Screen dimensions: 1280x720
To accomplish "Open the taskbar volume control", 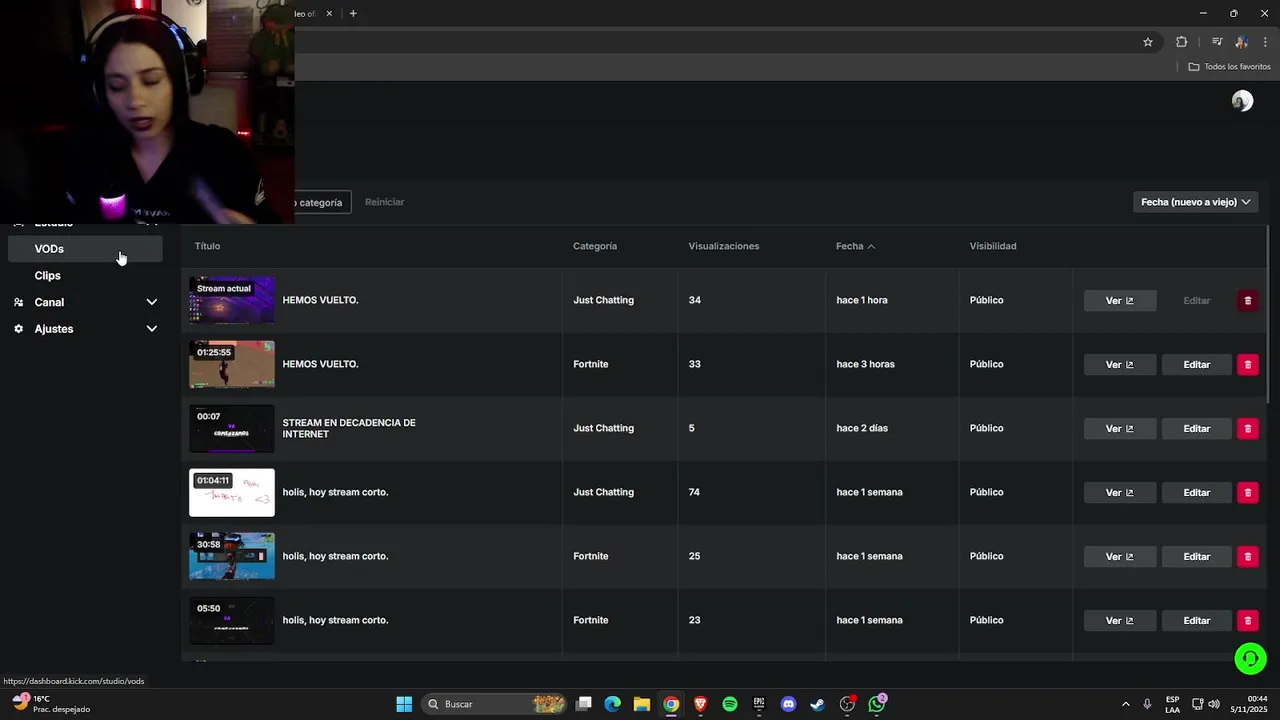I will click(x=1214, y=704).
